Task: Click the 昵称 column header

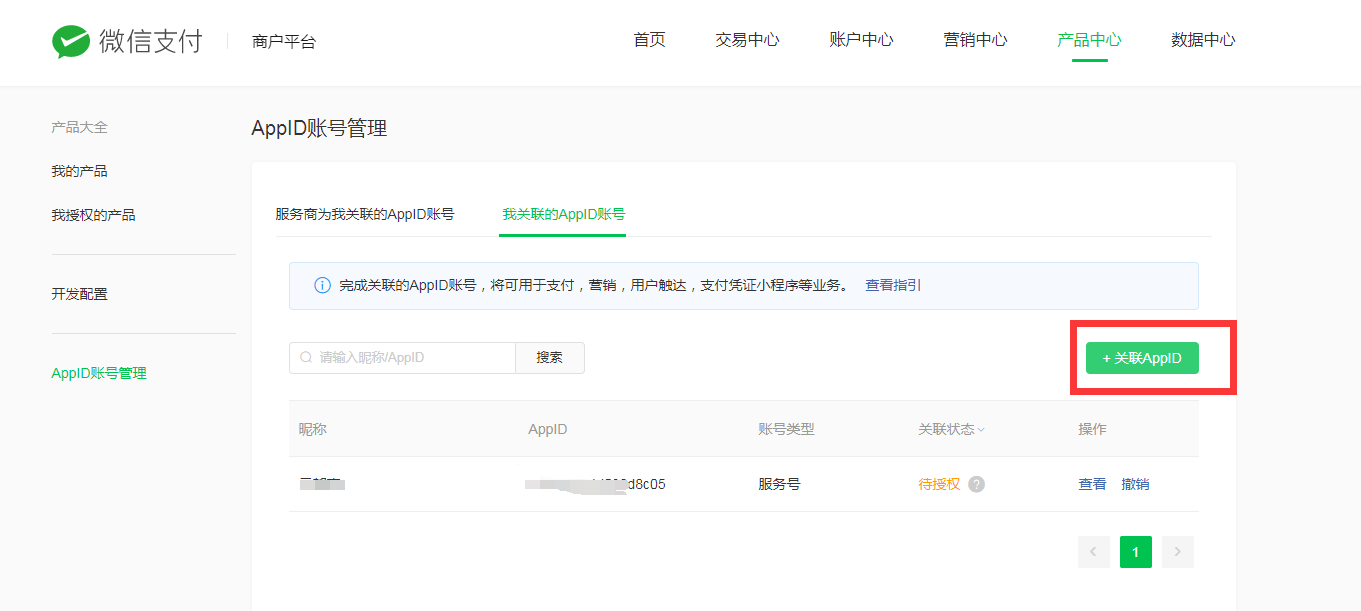Action: (x=313, y=429)
